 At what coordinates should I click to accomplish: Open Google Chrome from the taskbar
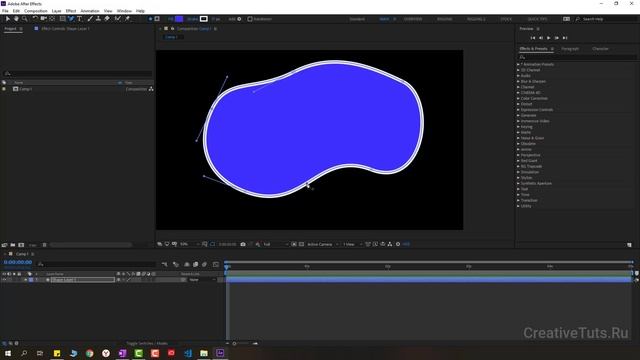[x=90, y=353]
